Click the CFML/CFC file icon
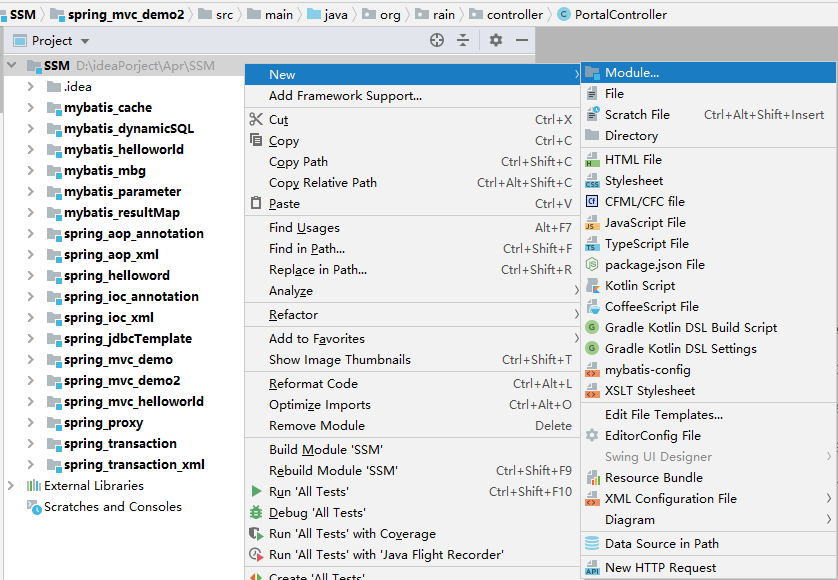Image resolution: width=838 pixels, height=580 pixels. coord(592,201)
